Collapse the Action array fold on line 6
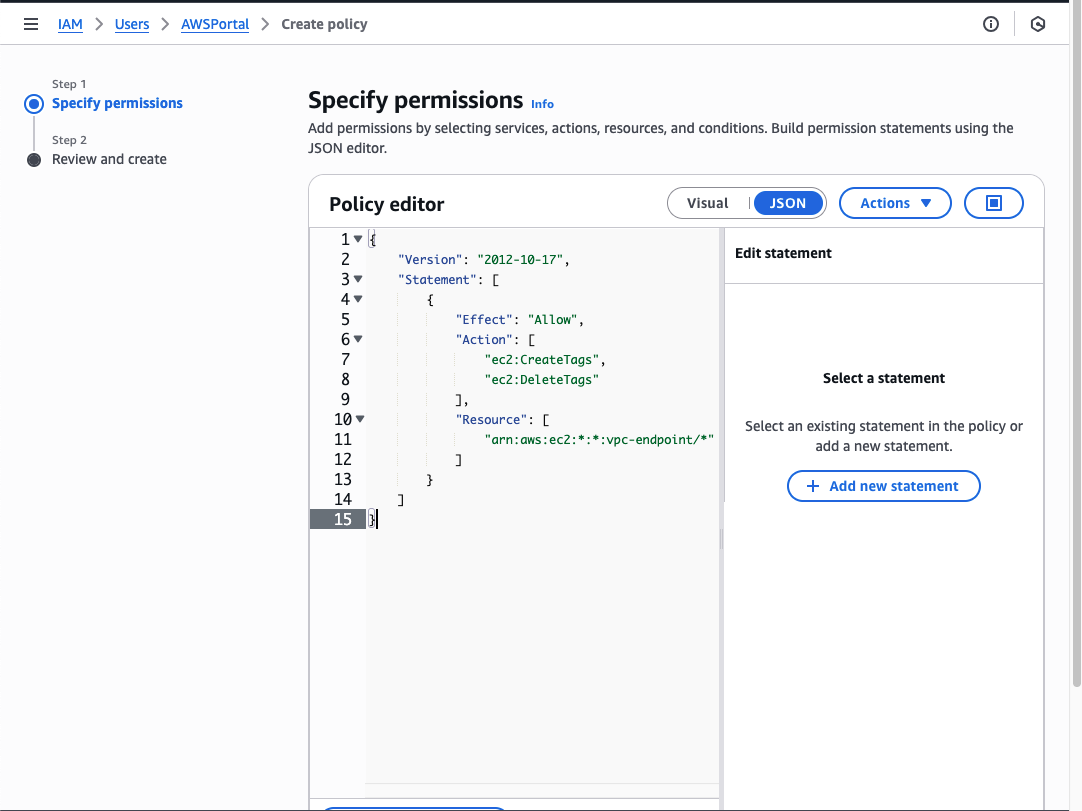1082x811 pixels. tap(358, 340)
